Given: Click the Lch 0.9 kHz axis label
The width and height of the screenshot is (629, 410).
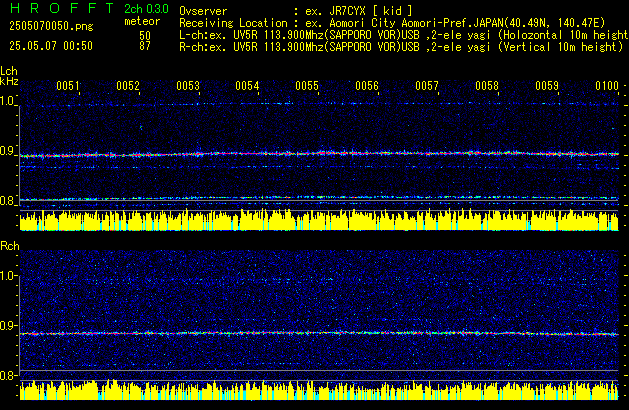Looking at the screenshot, I should tap(7, 151).
